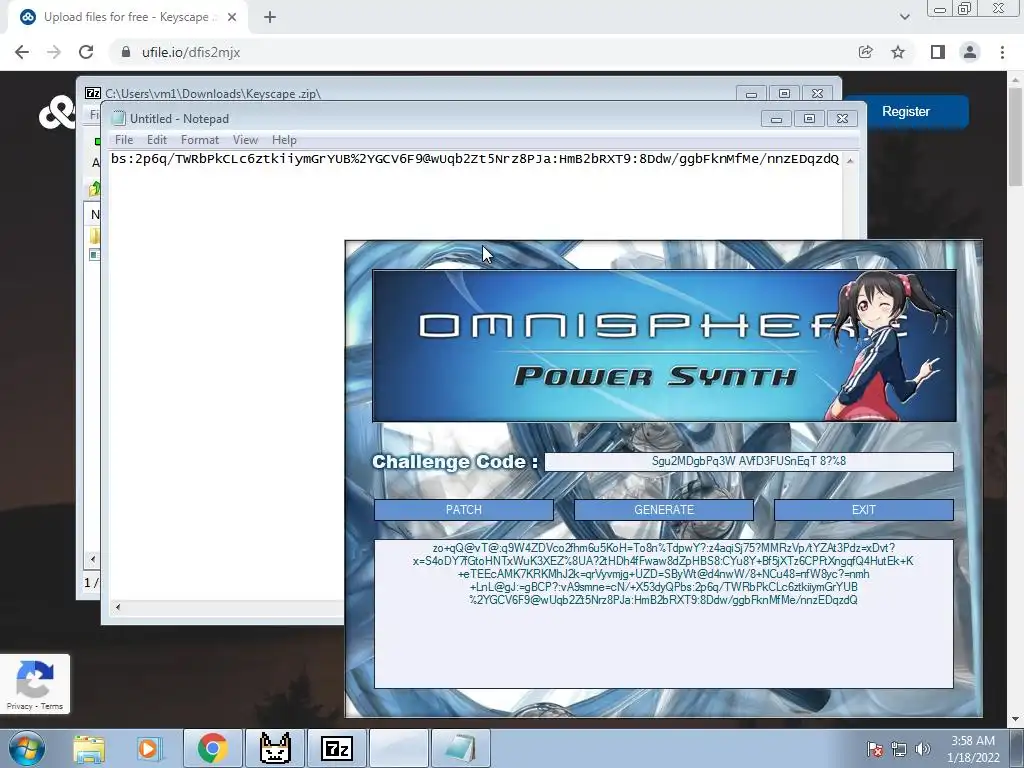The image size is (1024, 768).
Task: Open File Explorer from taskbar
Action: (89, 748)
